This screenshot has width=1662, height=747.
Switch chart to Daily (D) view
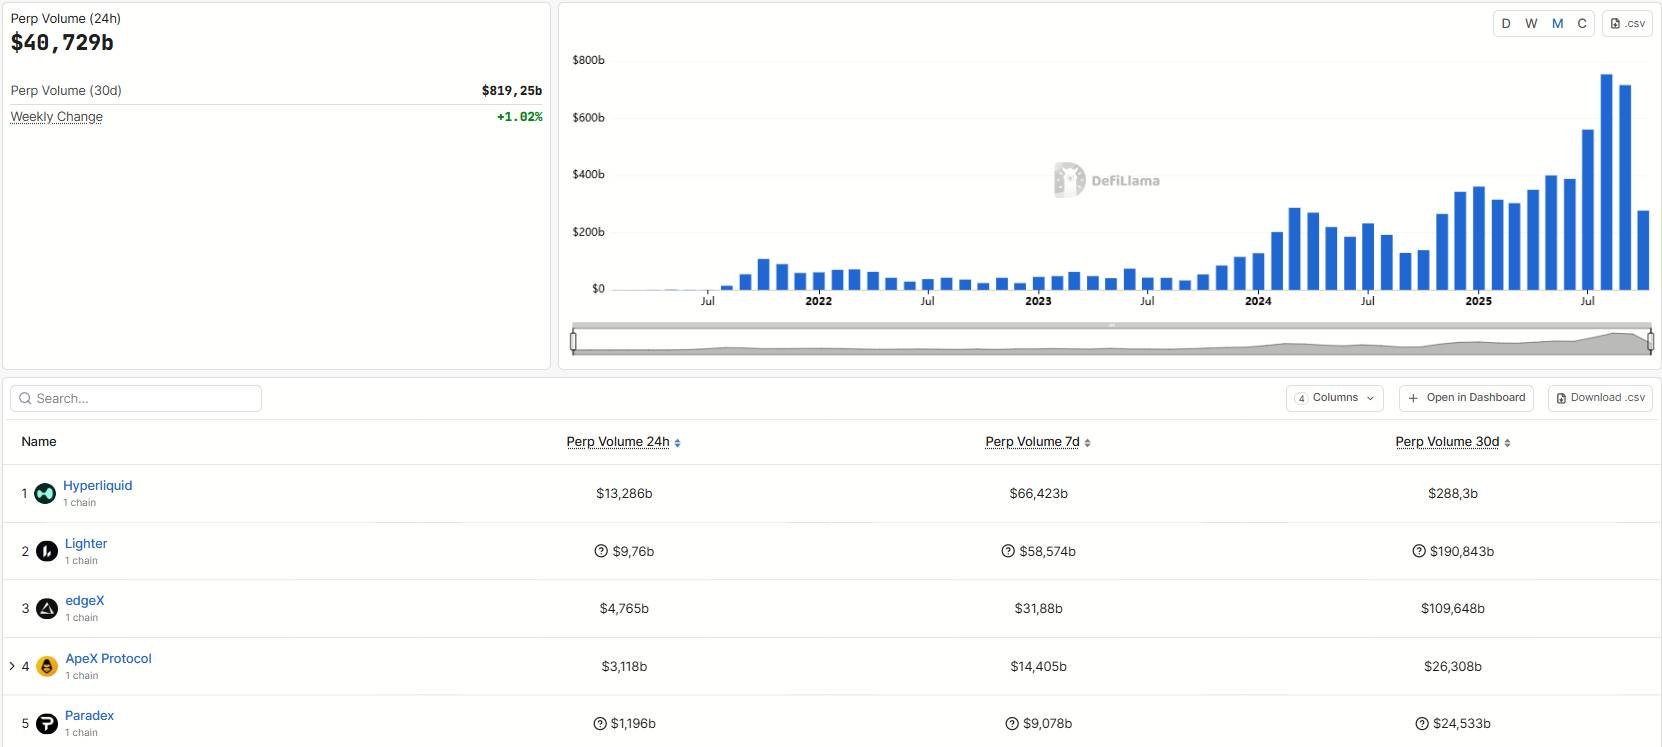pyautogui.click(x=1506, y=23)
